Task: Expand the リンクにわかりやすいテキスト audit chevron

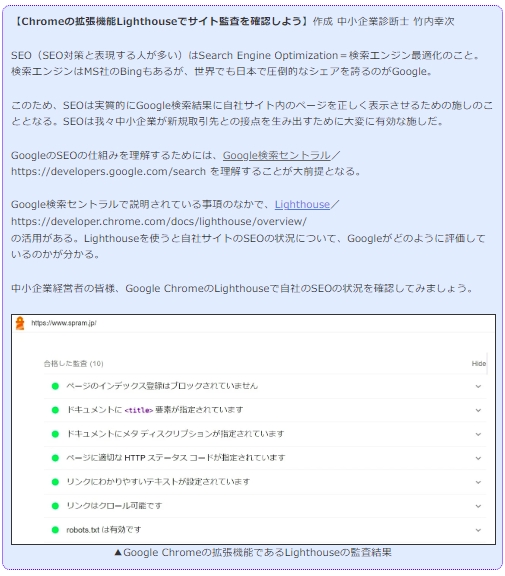Action: click(x=478, y=482)
